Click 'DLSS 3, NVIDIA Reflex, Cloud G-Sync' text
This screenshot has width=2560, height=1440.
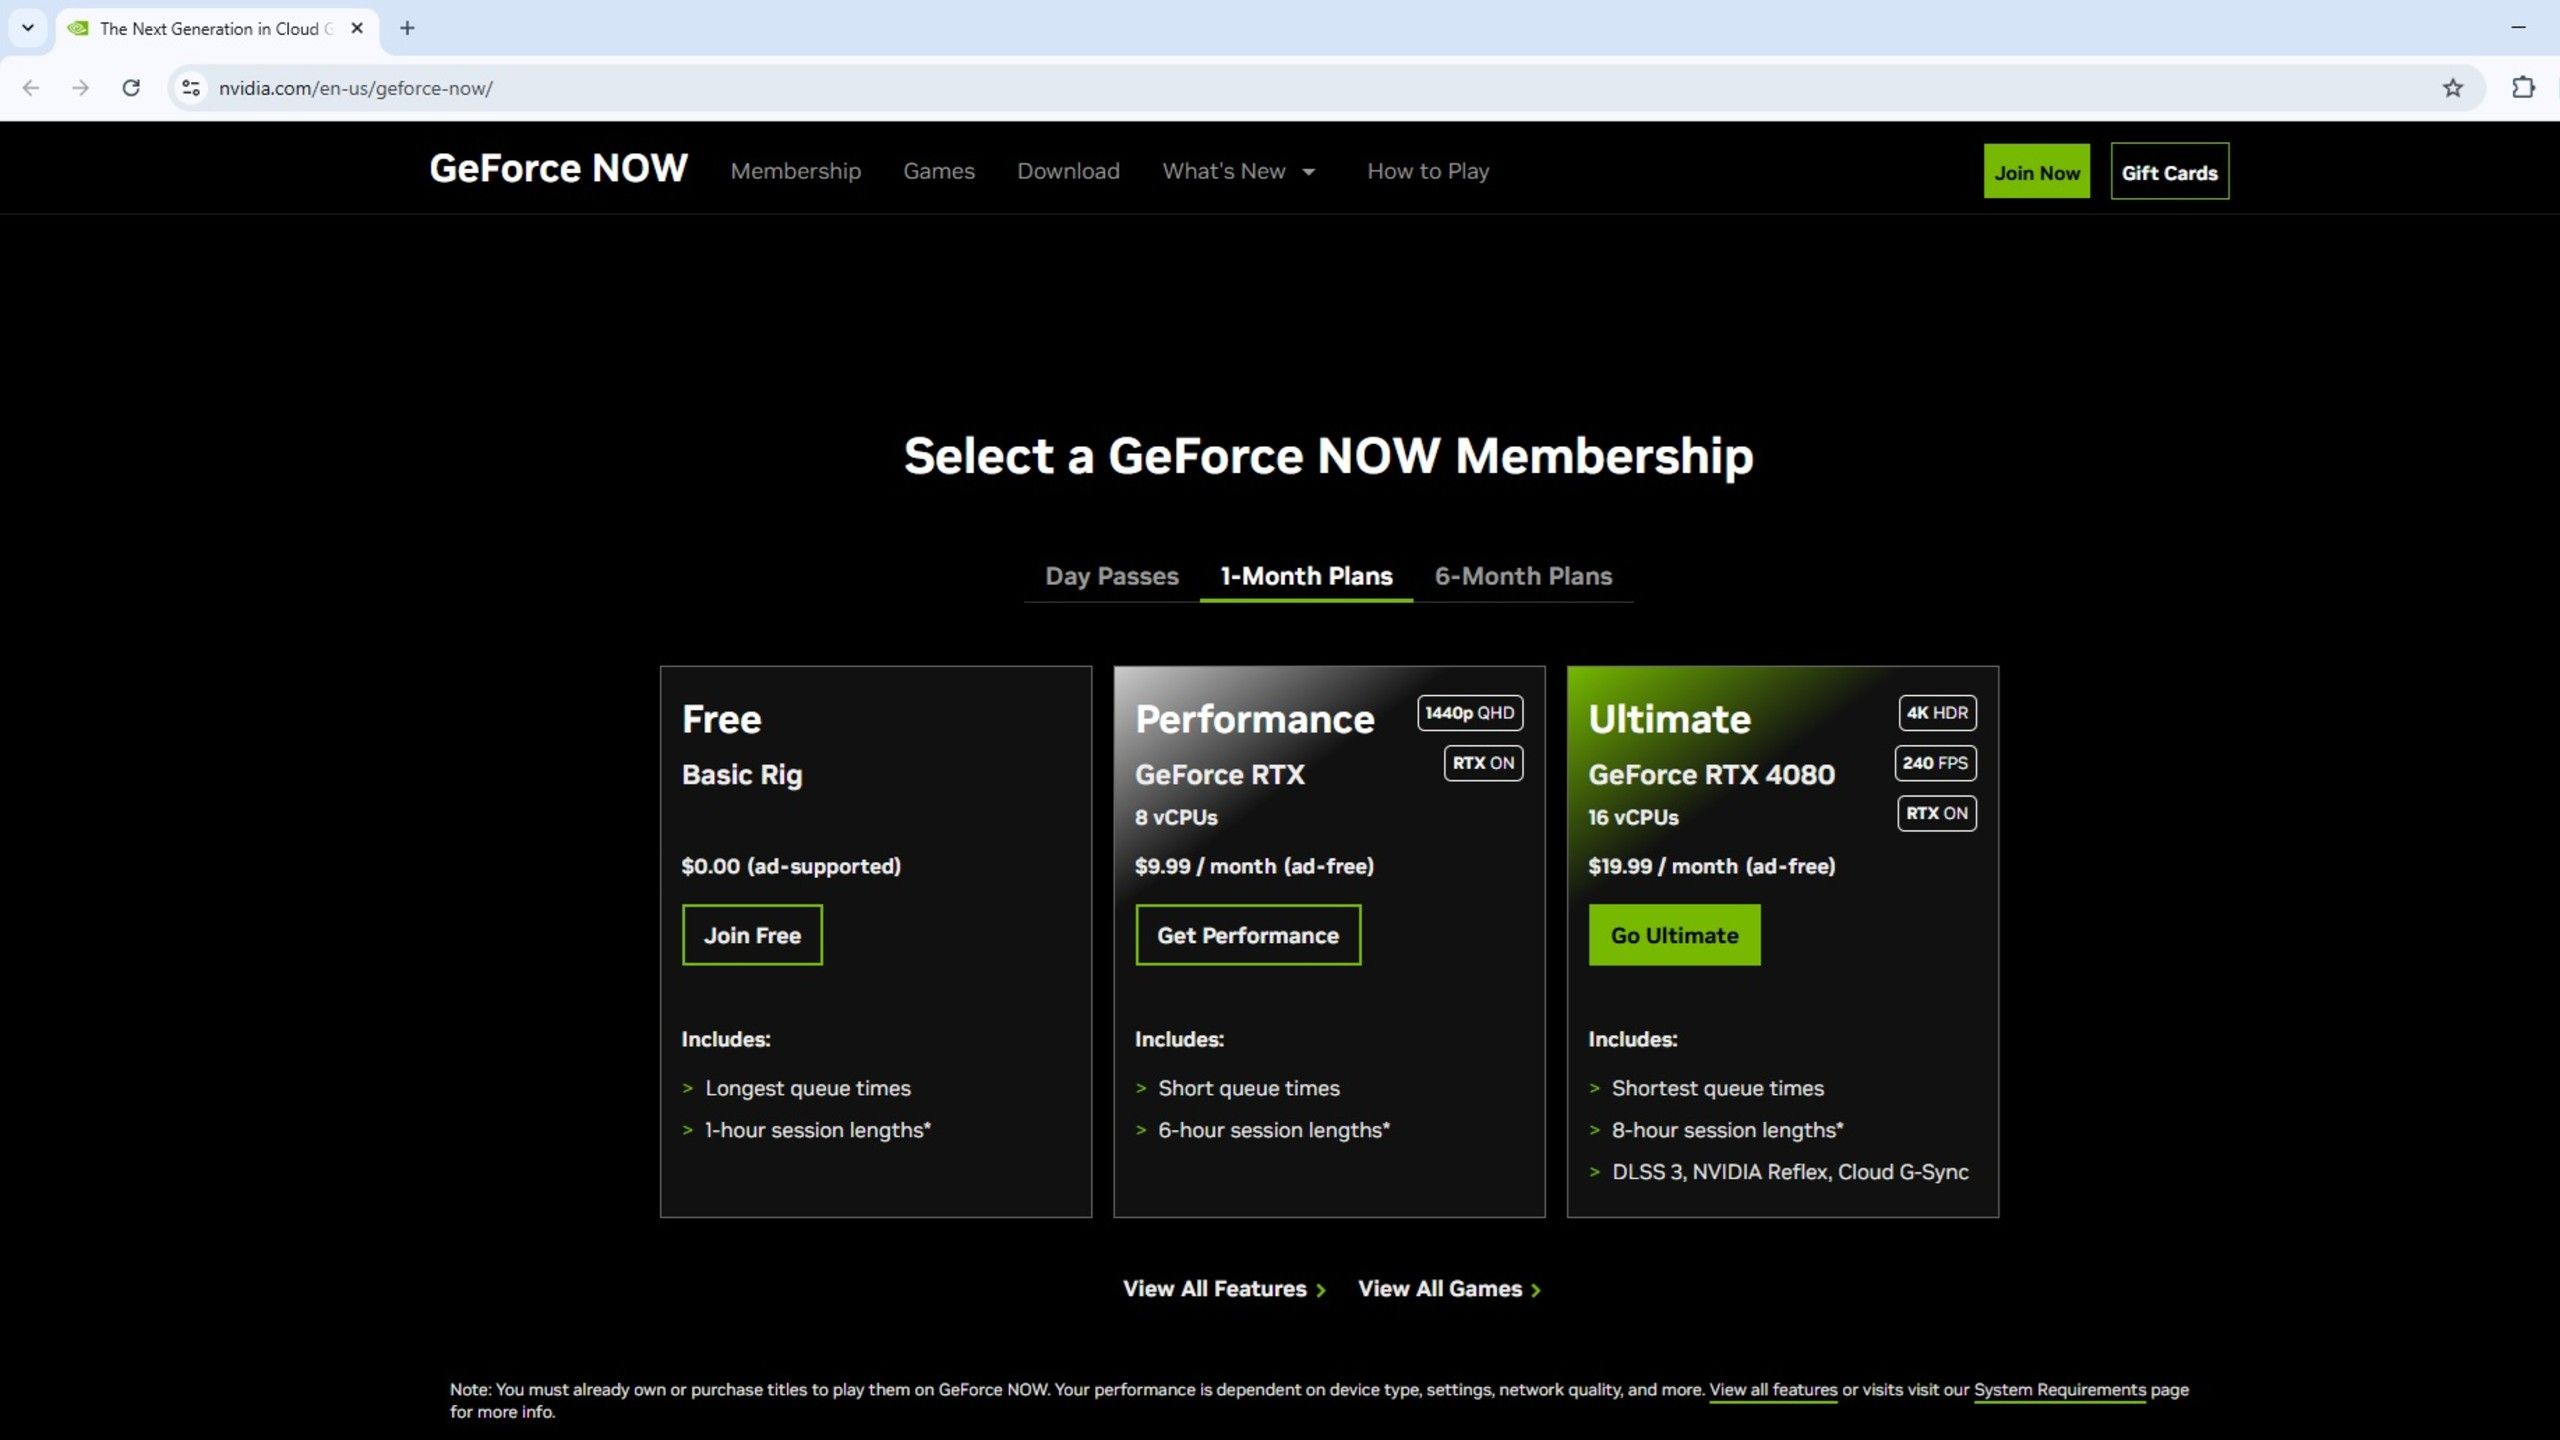click(x=1790, y=1172)
